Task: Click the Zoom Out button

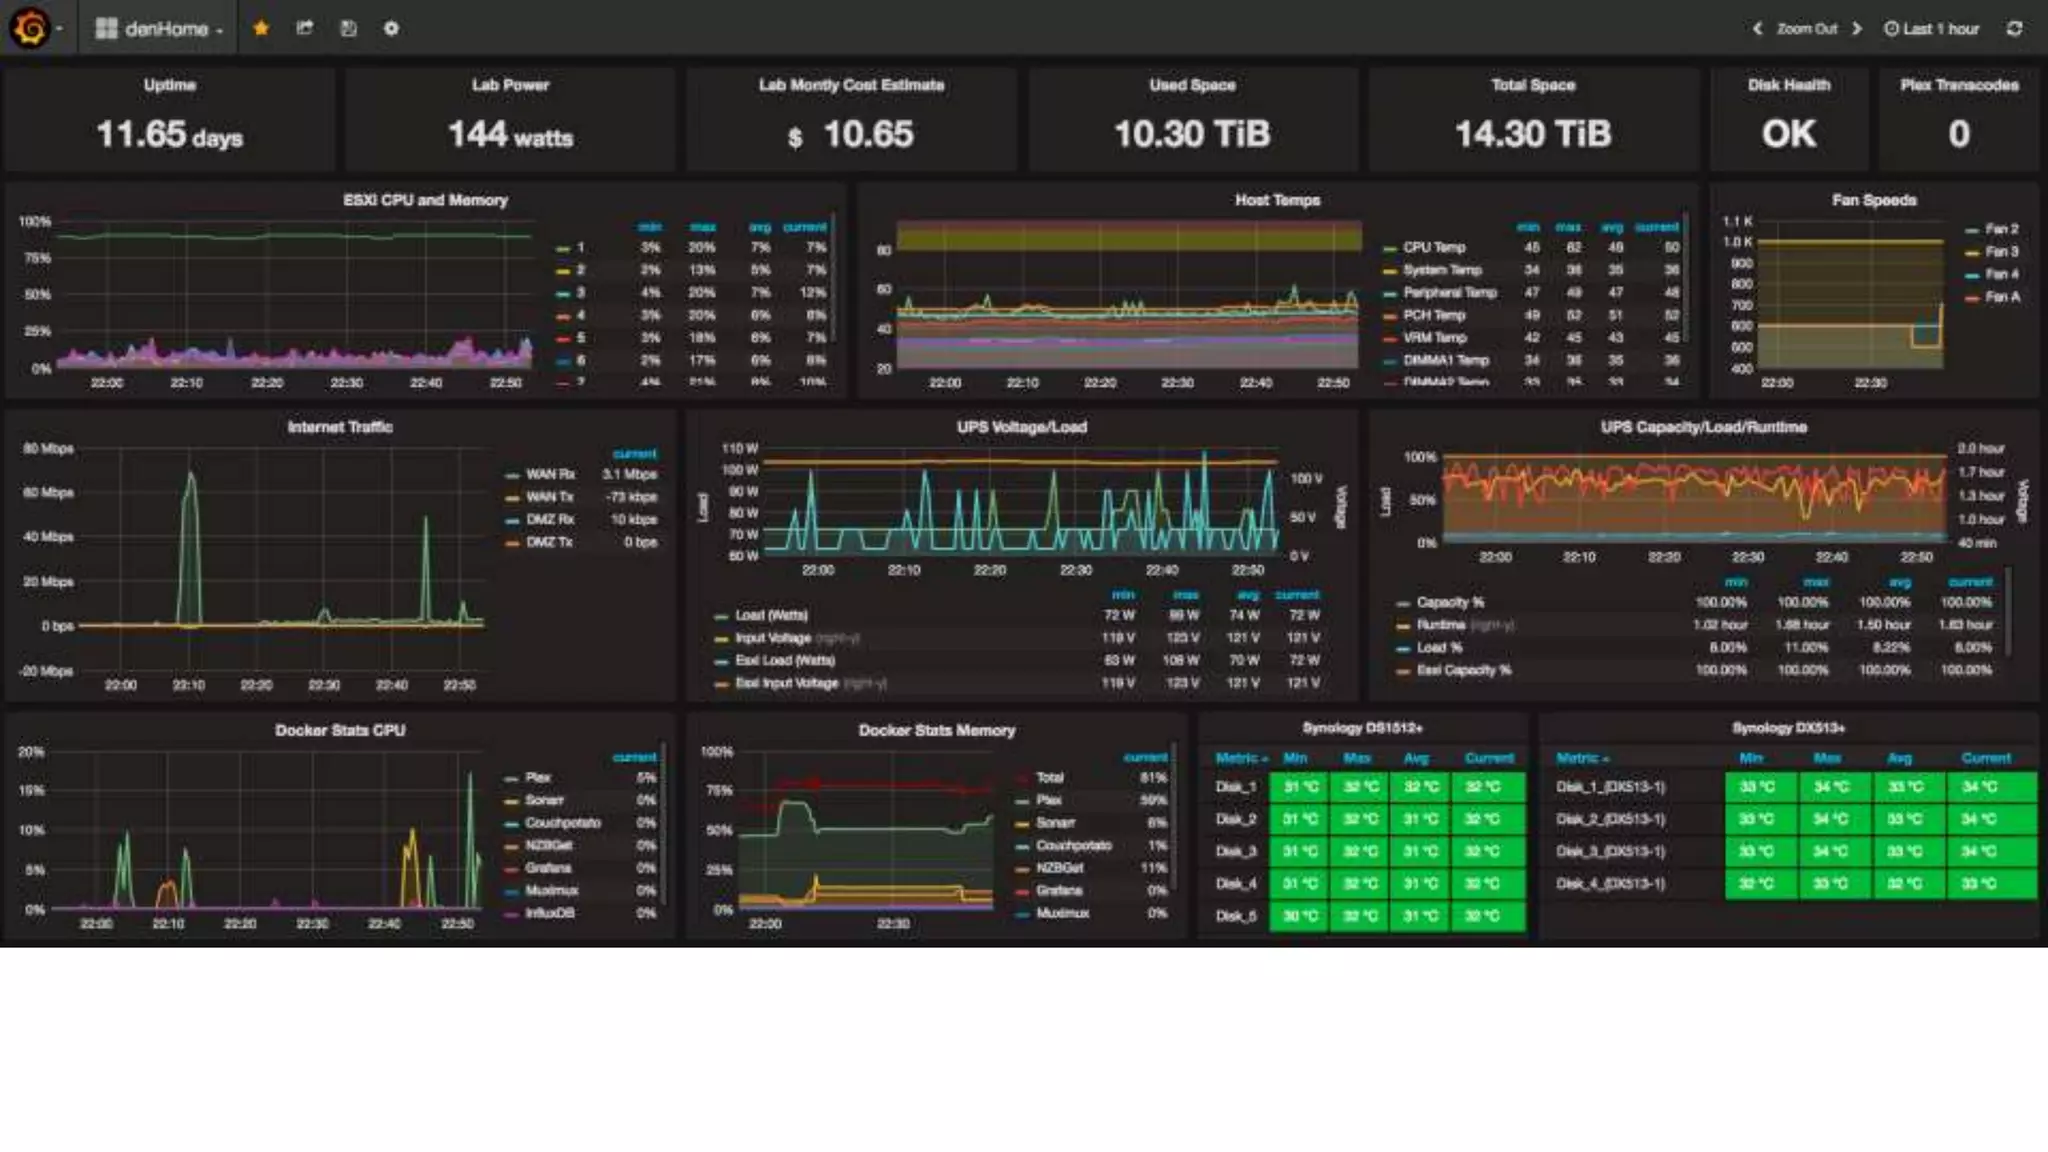Action: point(1806,28)
